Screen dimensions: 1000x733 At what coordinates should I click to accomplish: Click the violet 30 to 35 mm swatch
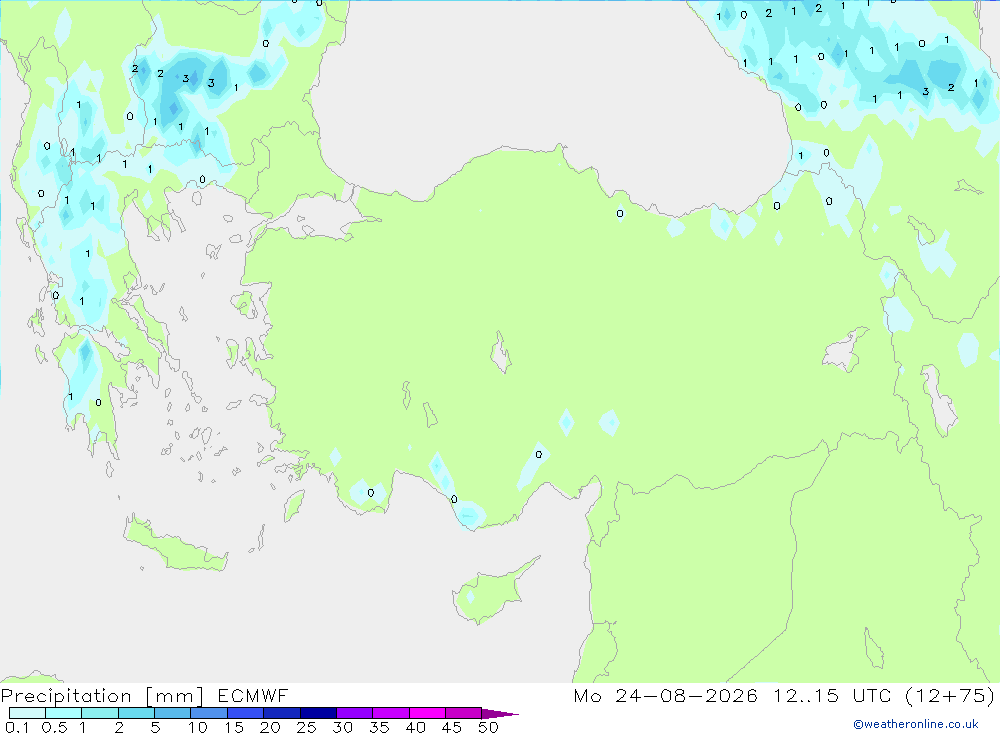click(x=355, y=713)
